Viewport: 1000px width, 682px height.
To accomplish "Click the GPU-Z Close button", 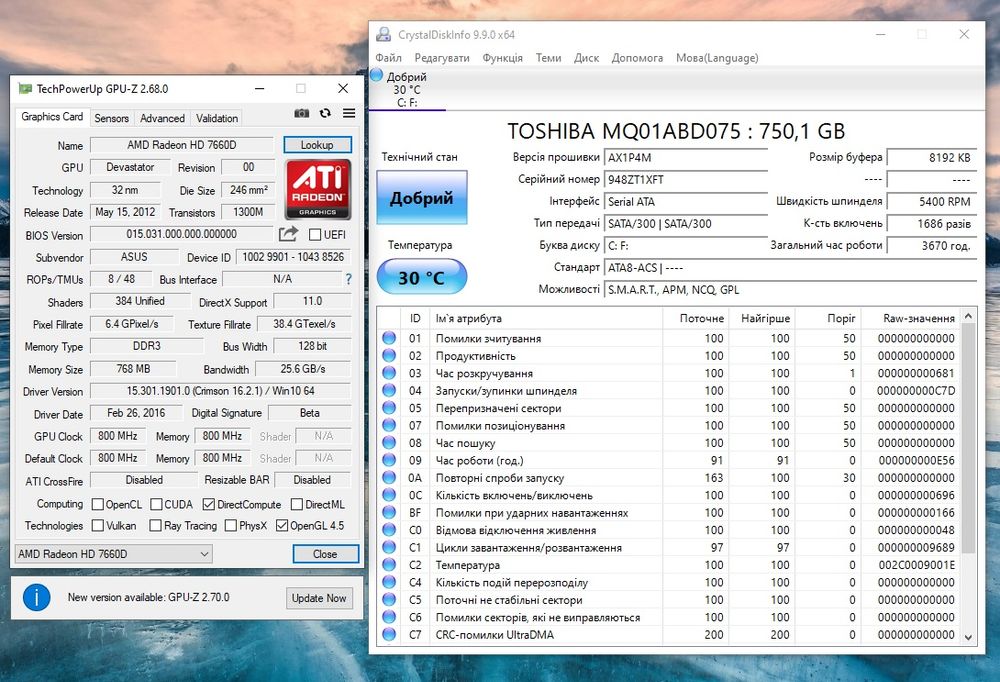I will 325,554.
